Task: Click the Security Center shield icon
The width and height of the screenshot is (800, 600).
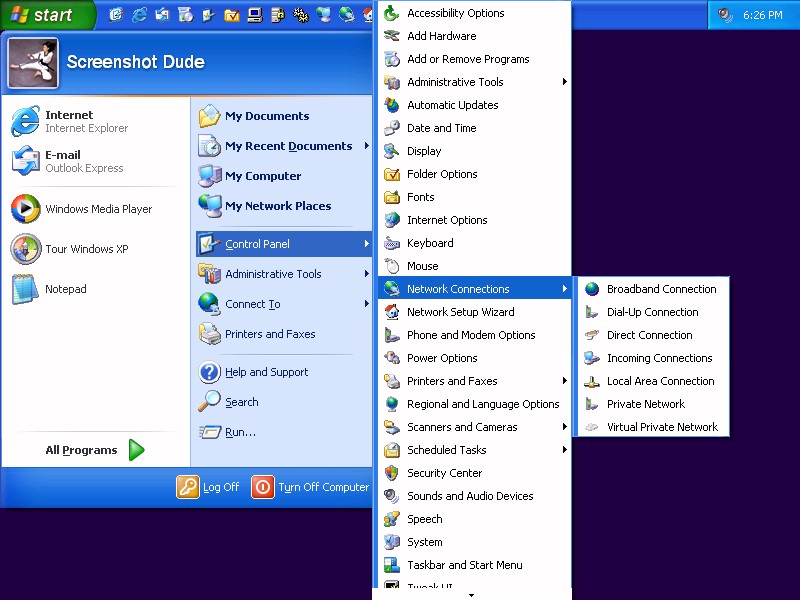Action: coord(392,473)
